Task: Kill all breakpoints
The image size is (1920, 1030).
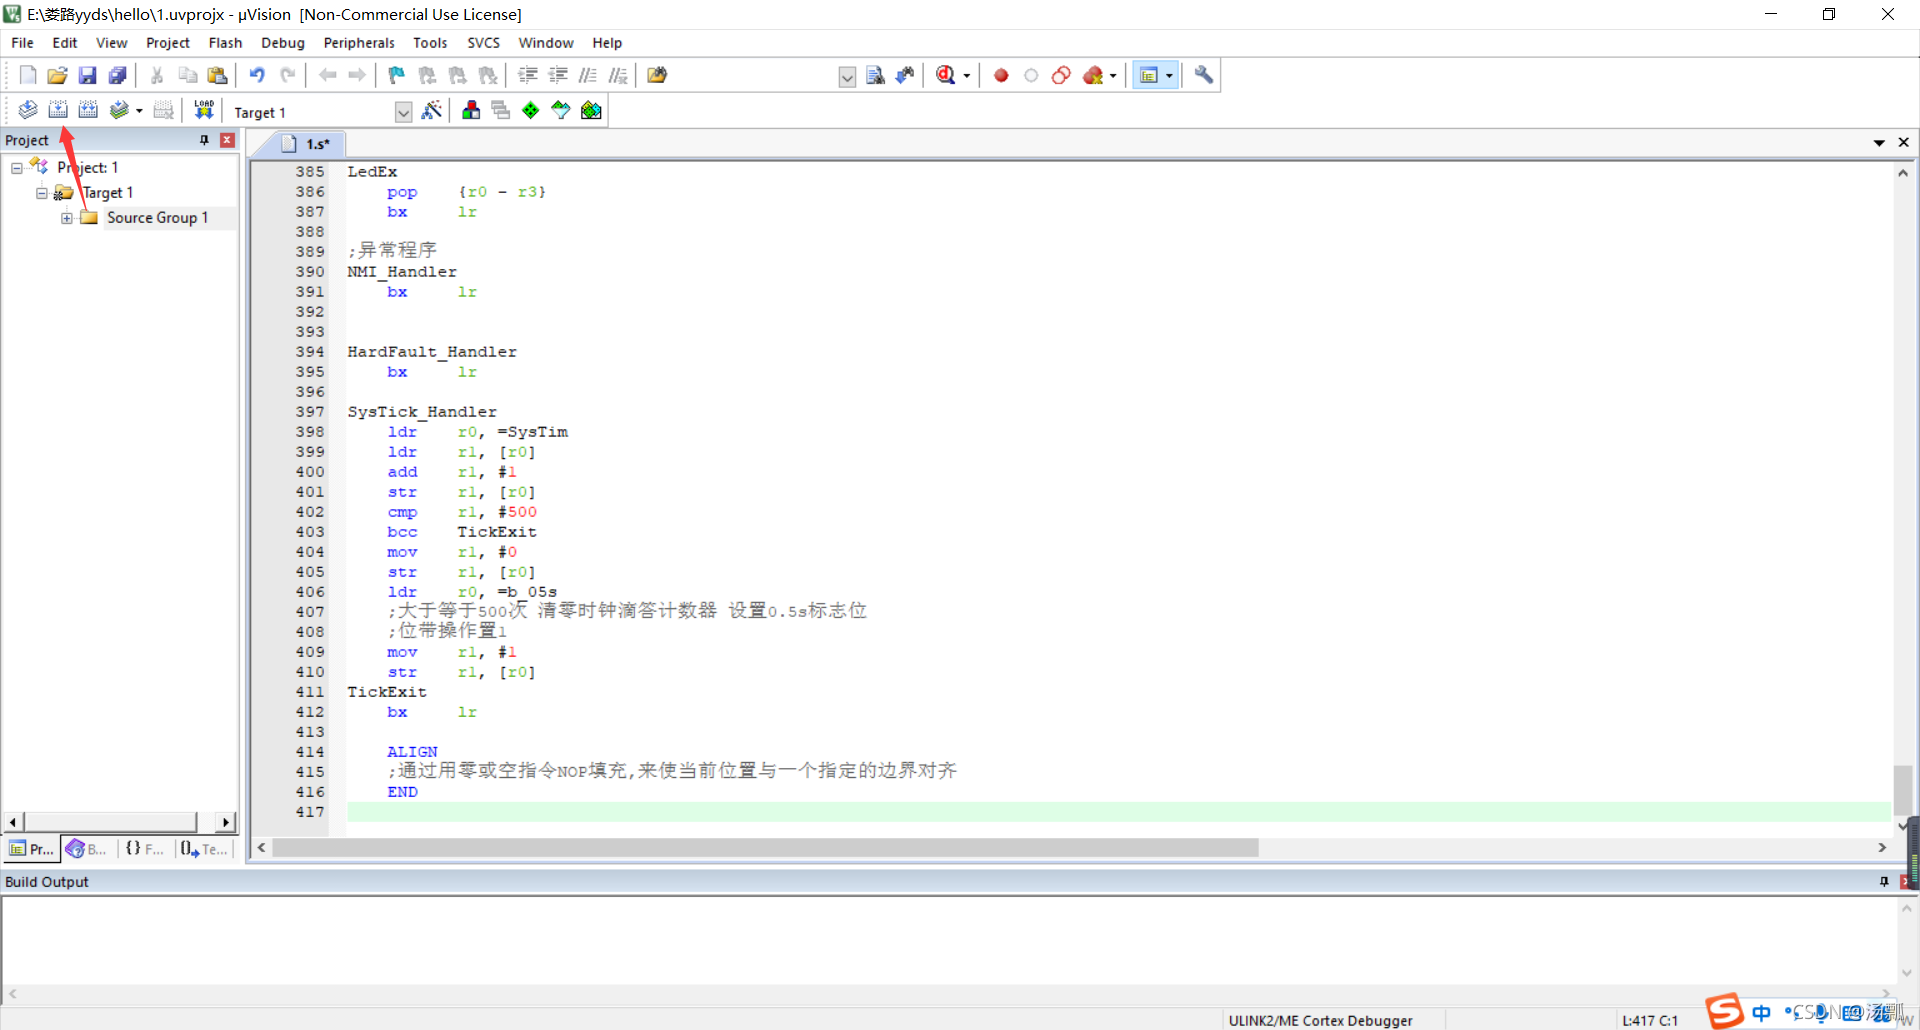Action: (1093, 75)
